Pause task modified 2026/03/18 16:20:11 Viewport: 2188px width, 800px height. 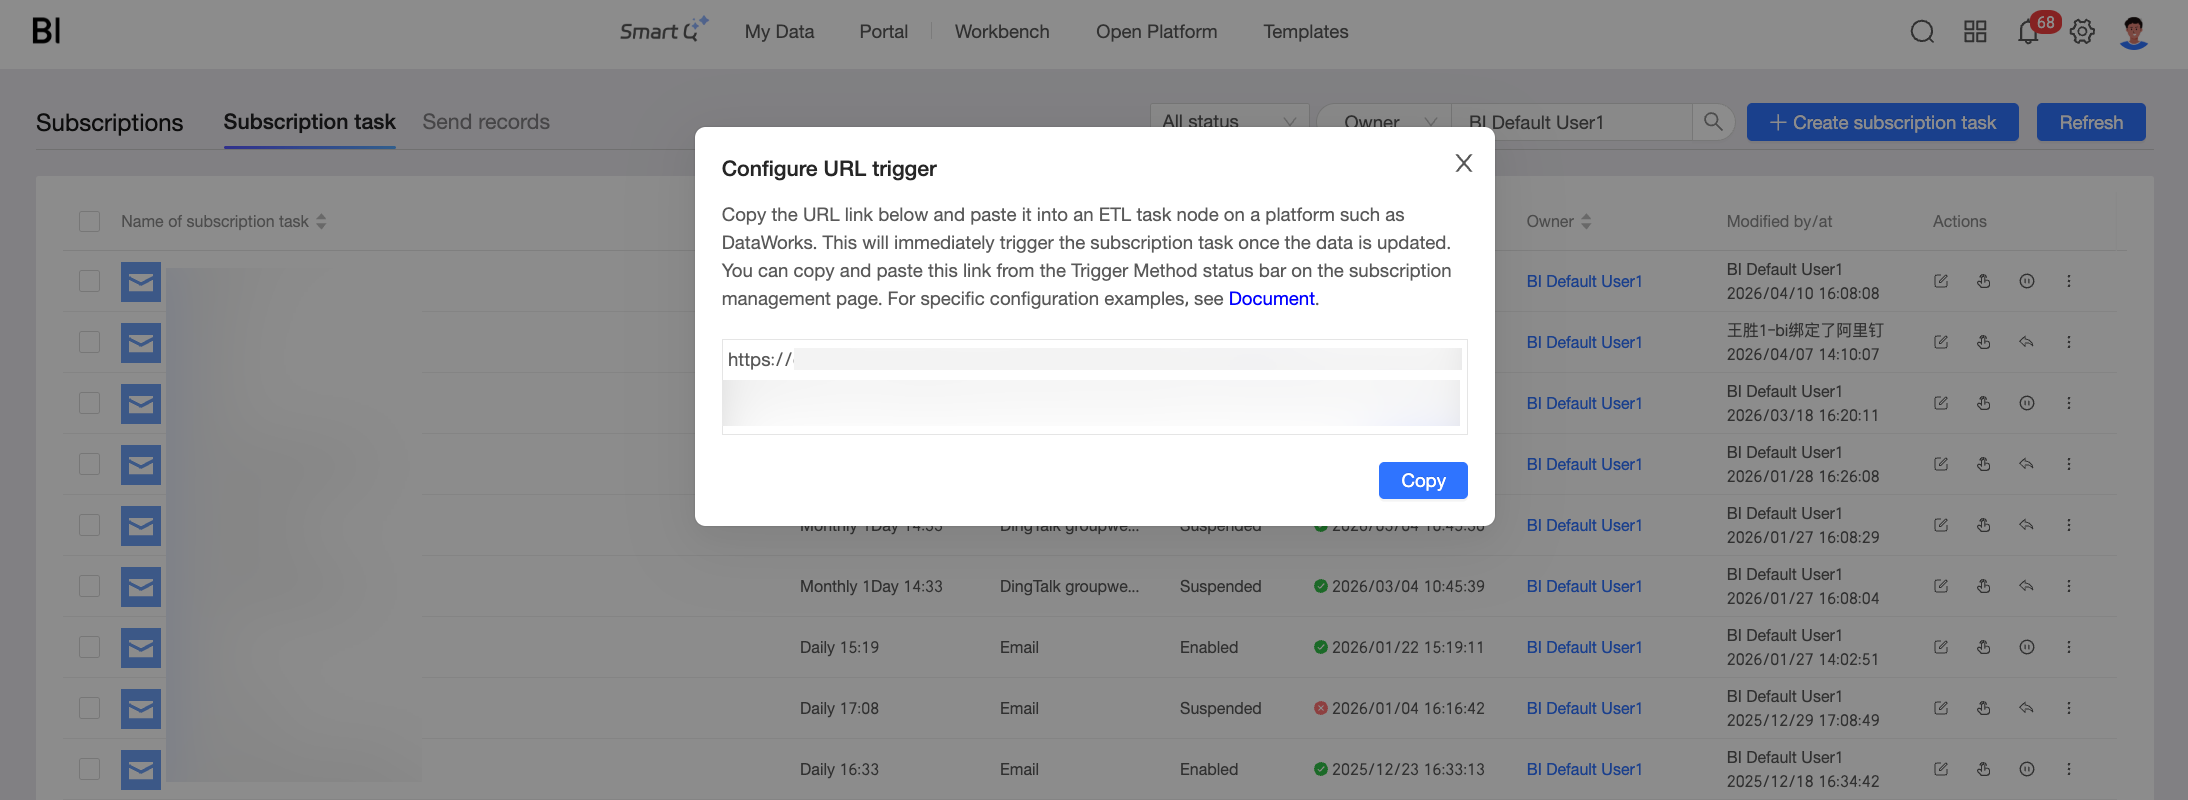click(x=2027, y=403)
